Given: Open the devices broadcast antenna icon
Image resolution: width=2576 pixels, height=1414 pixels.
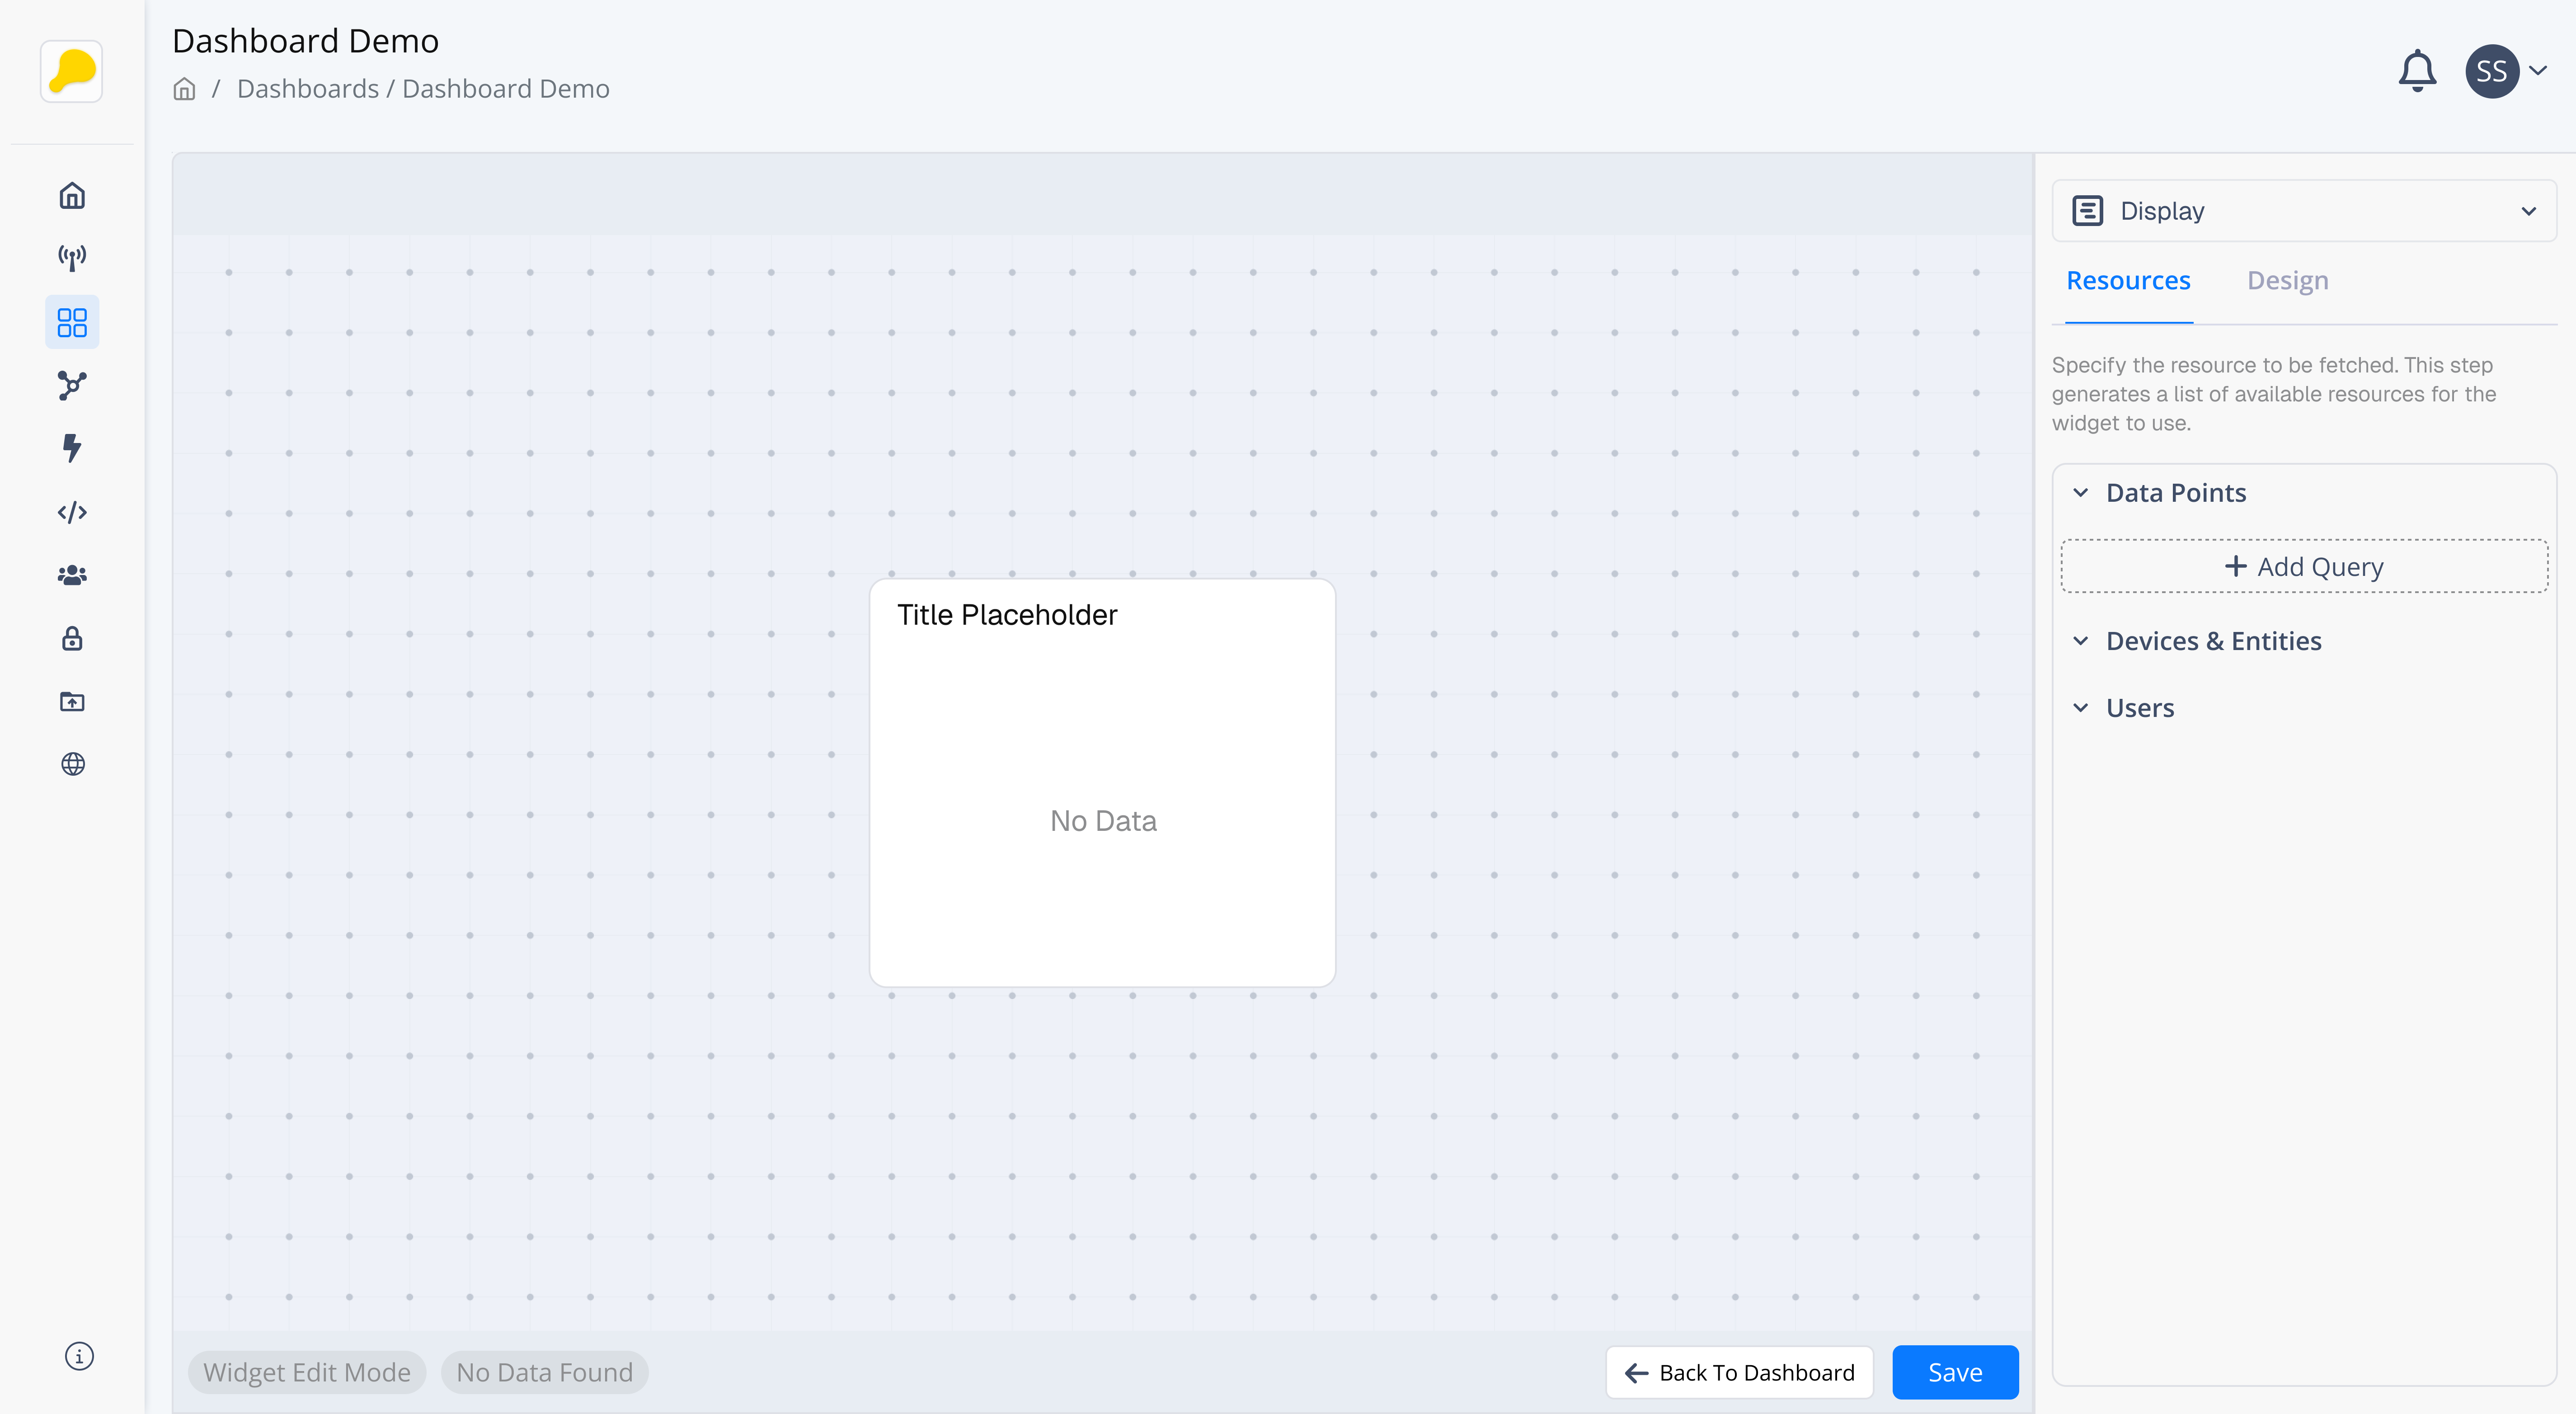Looking at the screenshot, I should (x=72, y=259).
